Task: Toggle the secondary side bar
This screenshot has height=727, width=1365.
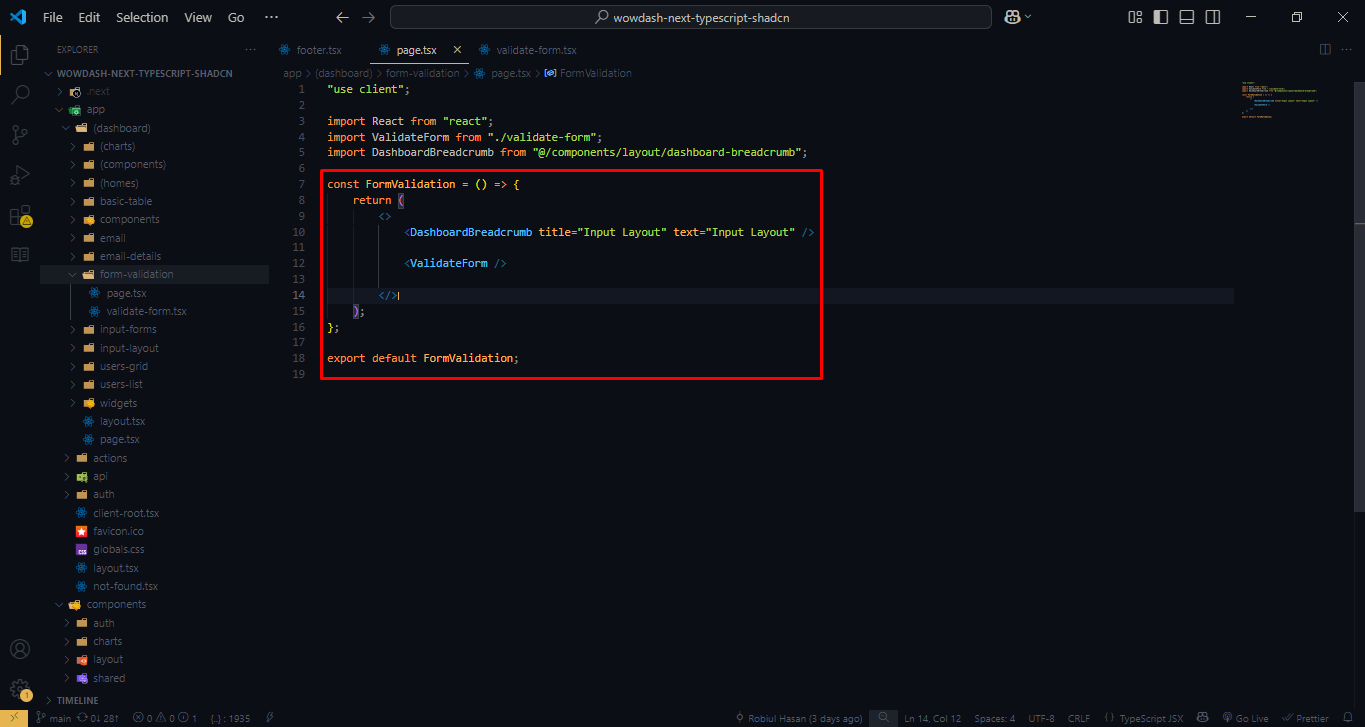Action: 1212,16
